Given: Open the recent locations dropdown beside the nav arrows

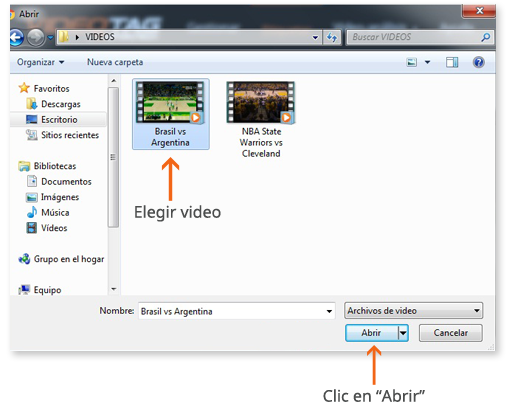Looking at the screenshot, I should pyautogui.click(x=50, y=37).
